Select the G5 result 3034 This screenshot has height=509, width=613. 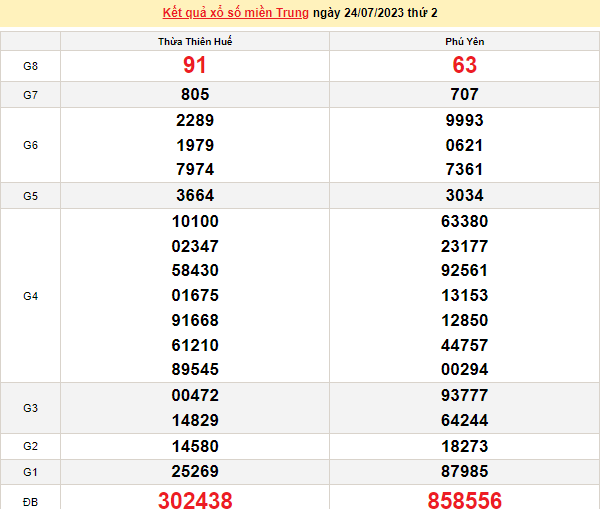[465, 196]
